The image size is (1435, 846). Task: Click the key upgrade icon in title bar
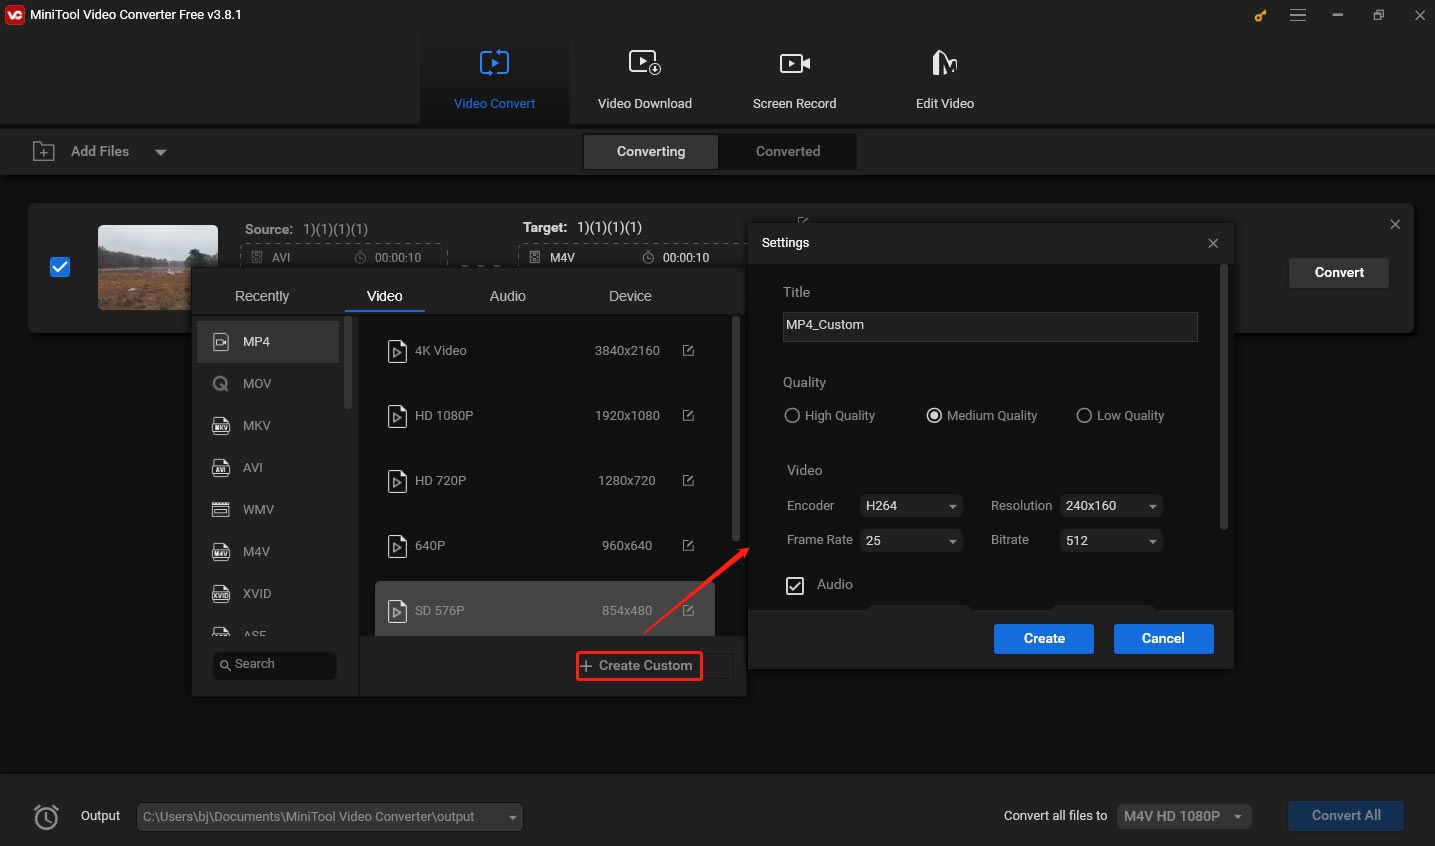point(1260,15)
